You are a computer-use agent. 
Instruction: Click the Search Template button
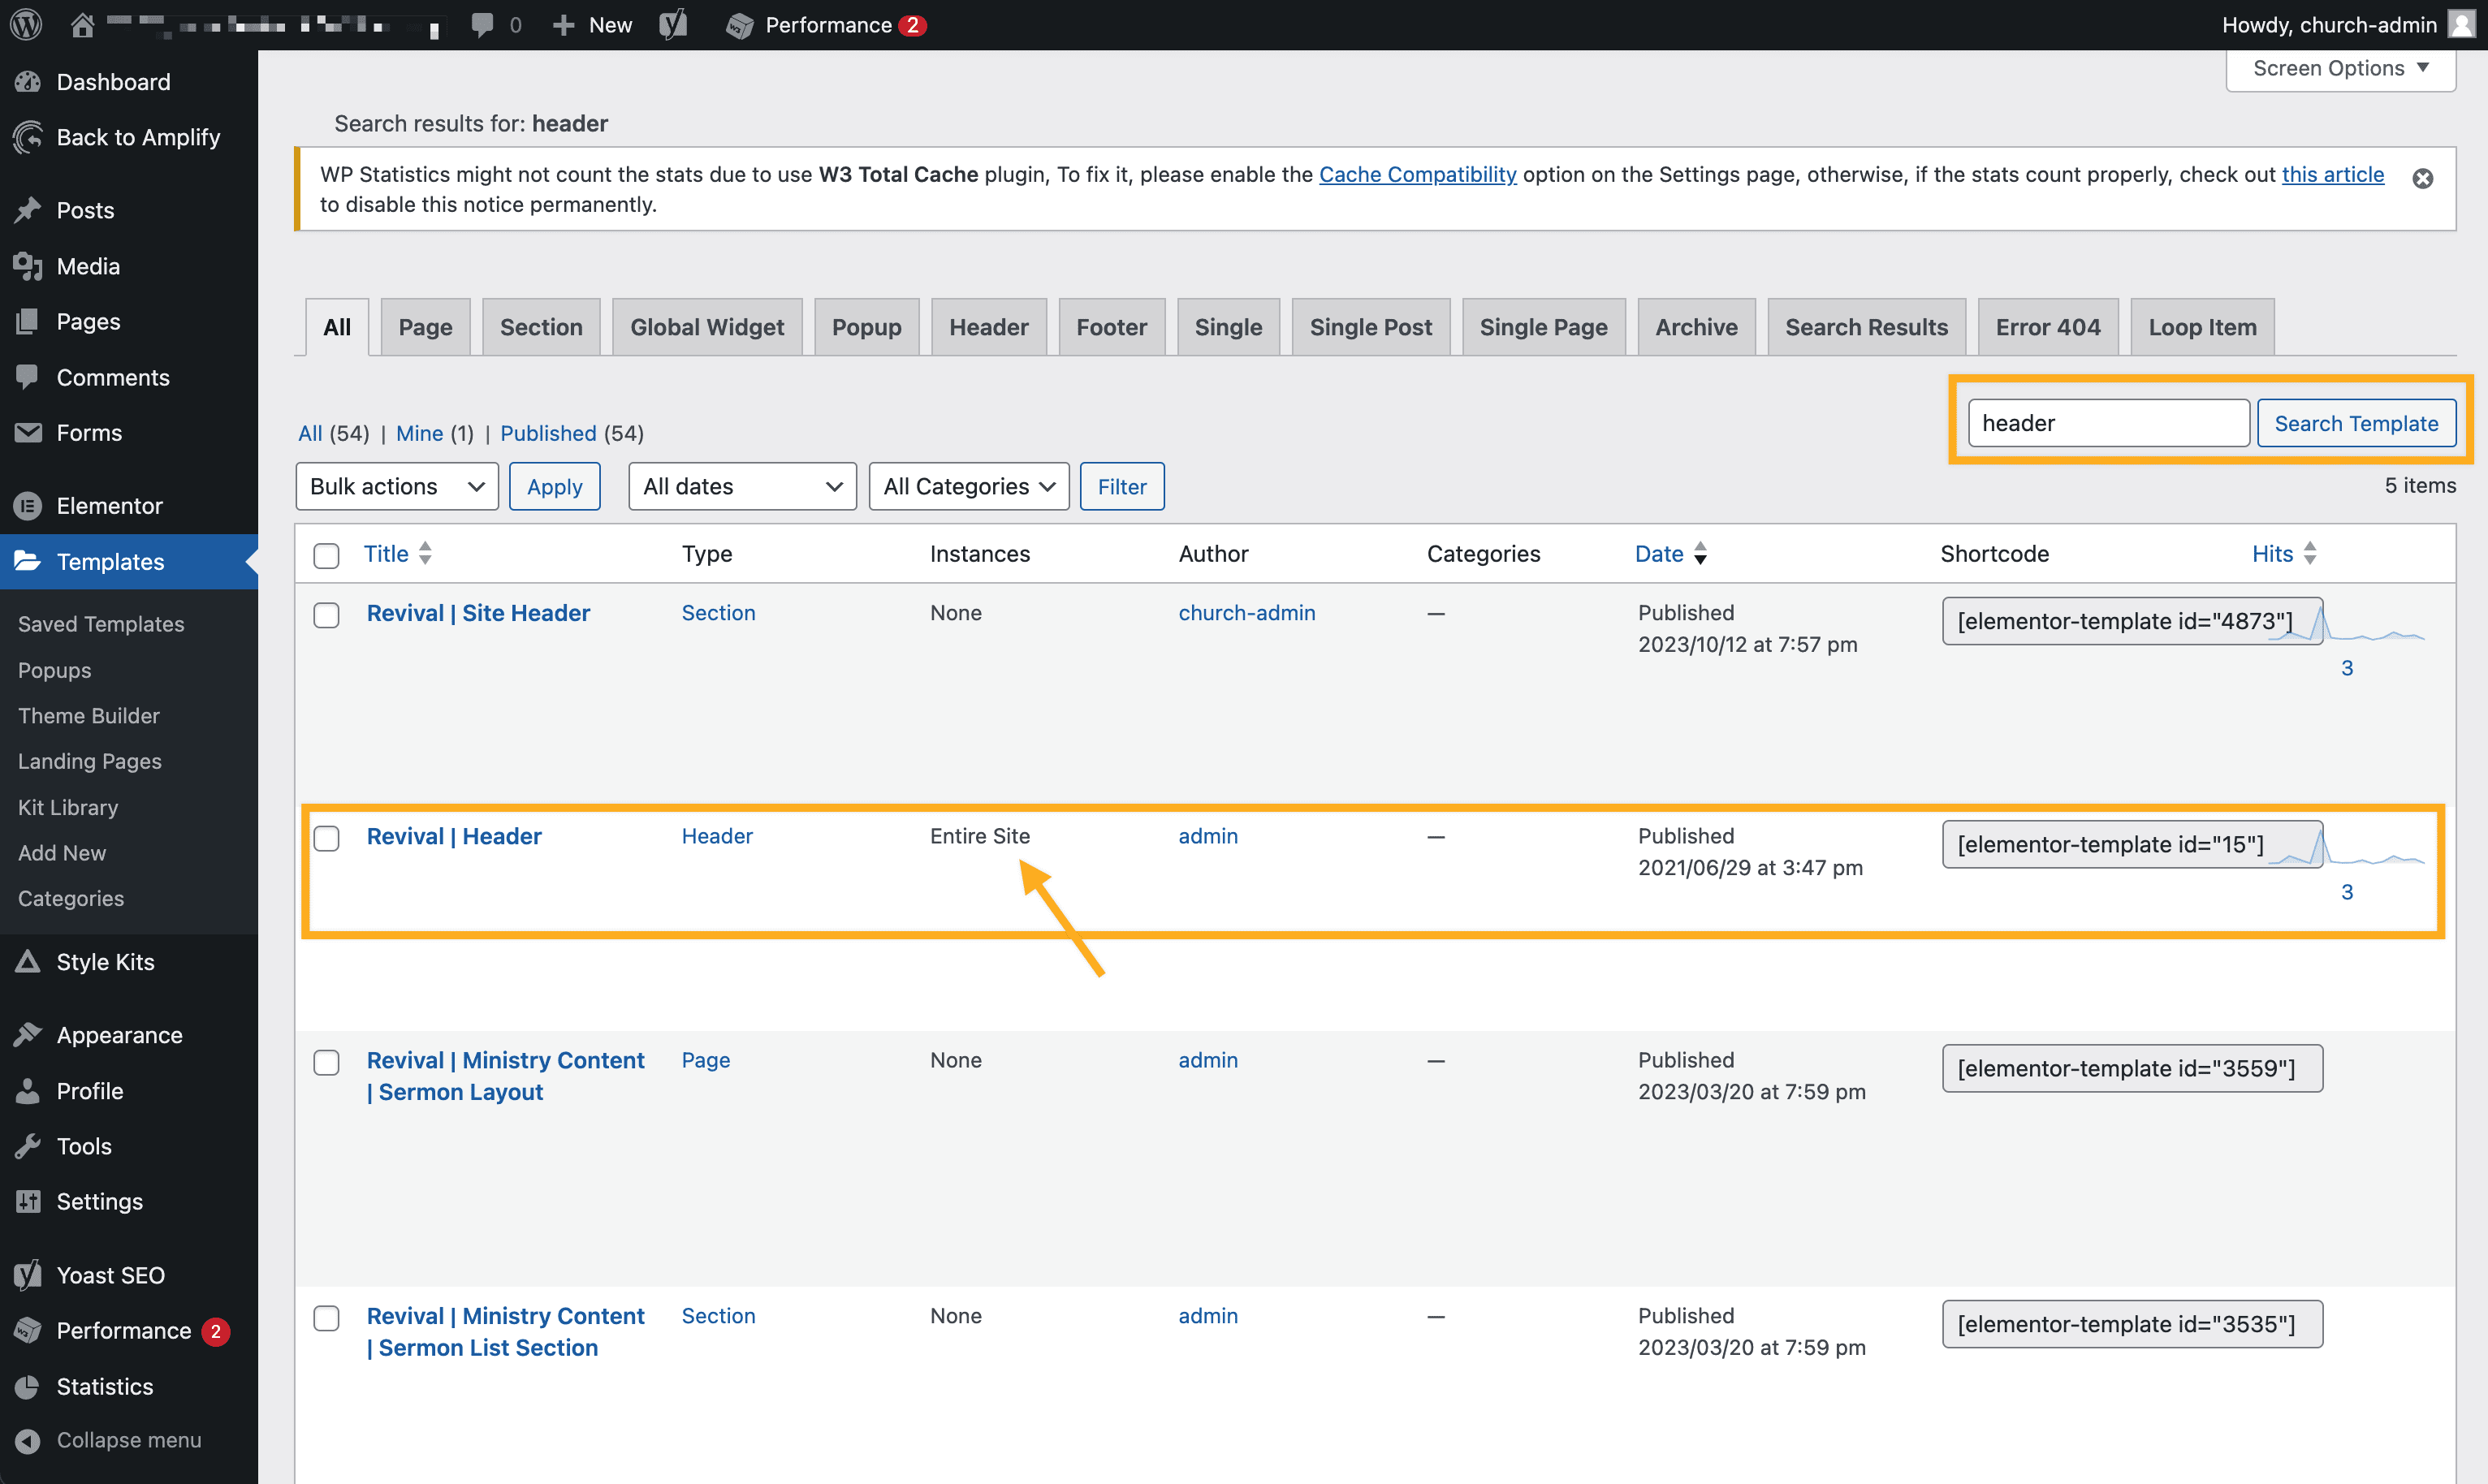2356,423
